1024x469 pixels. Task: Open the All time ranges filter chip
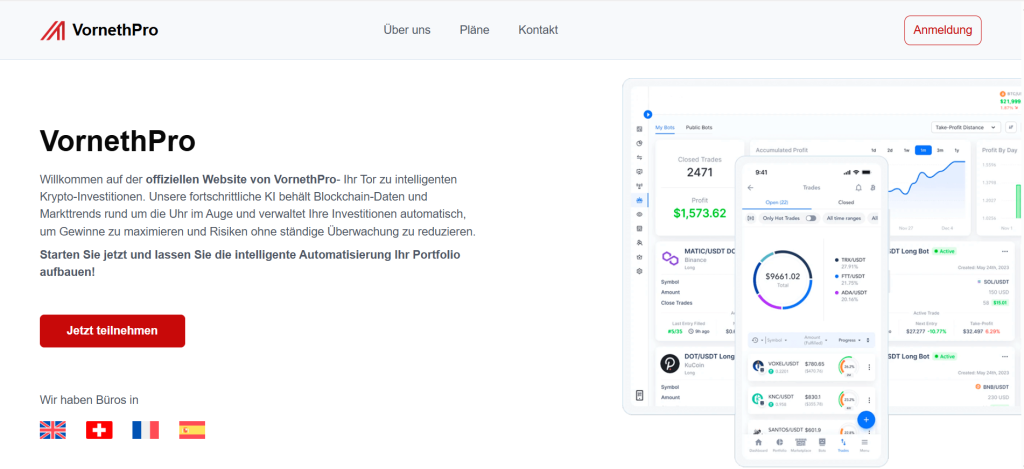tap(844, 218)
